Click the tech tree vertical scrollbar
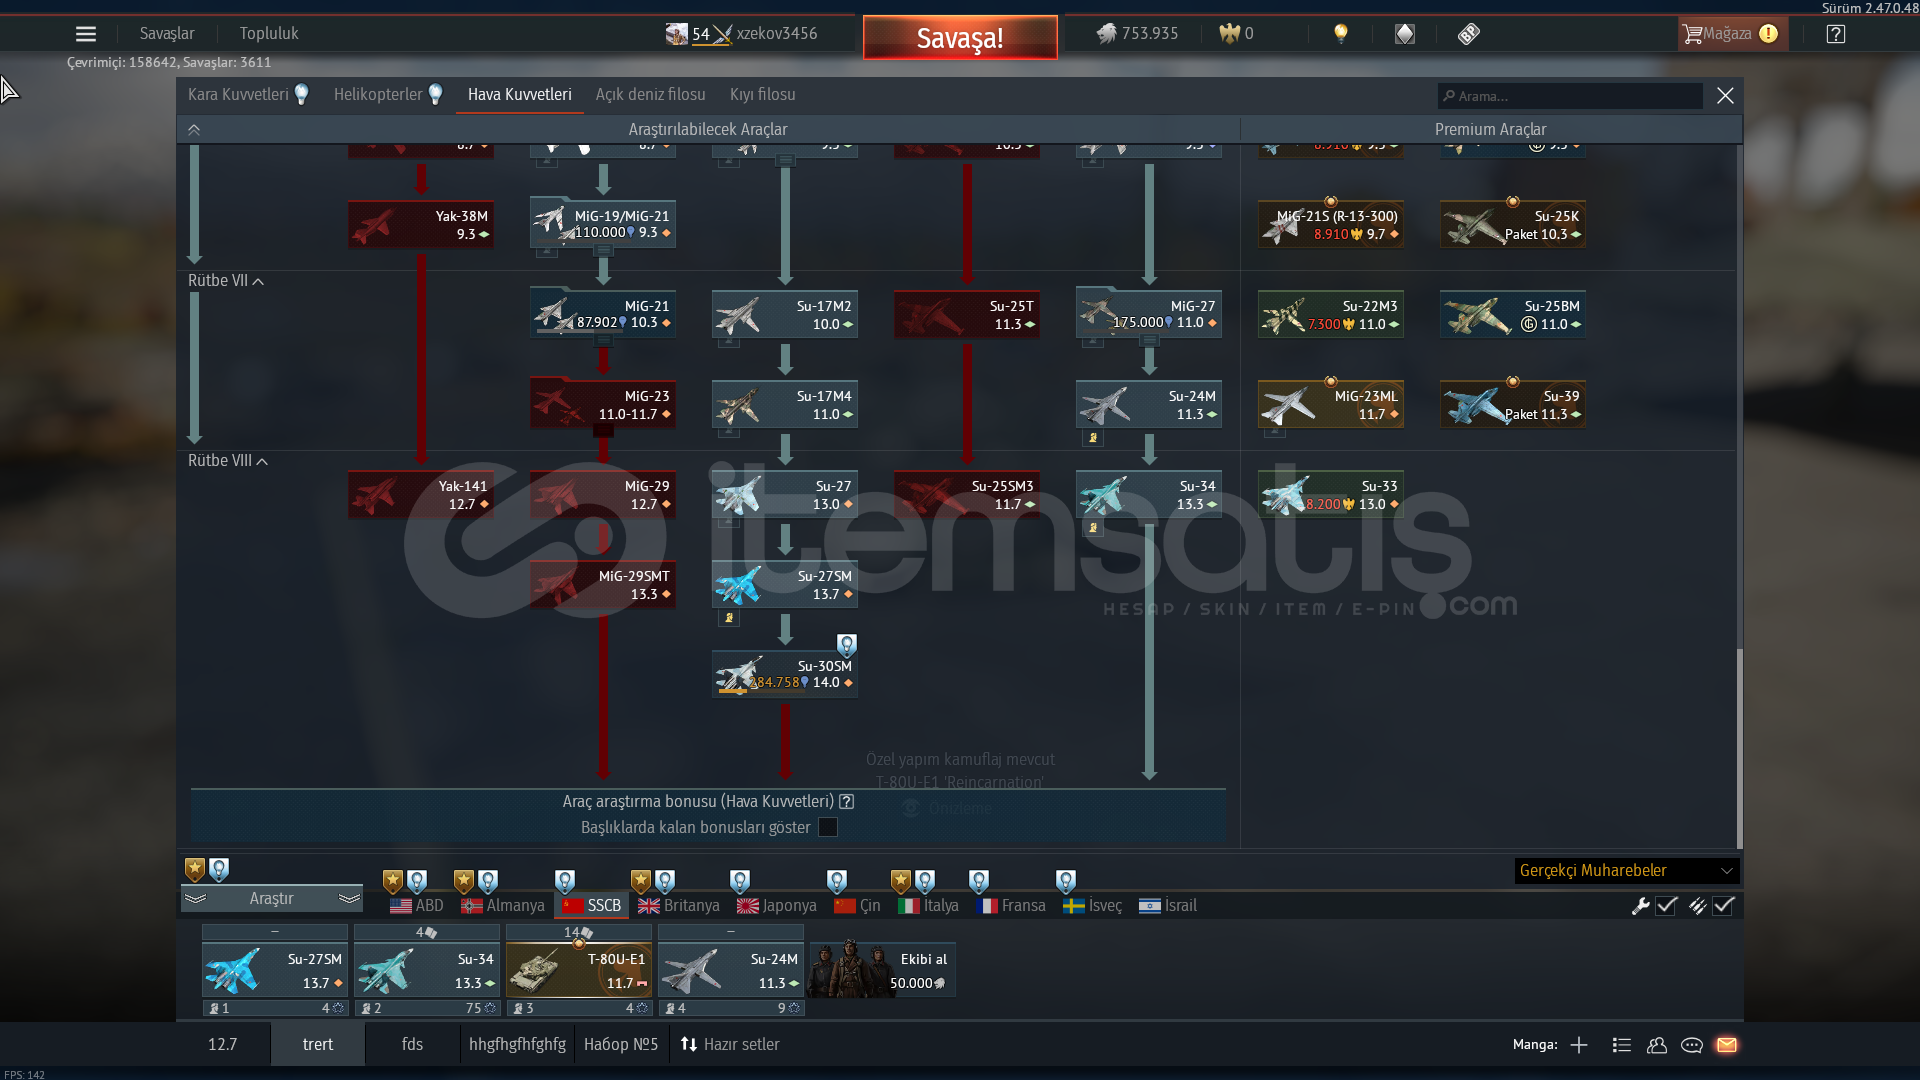The height and width of the screenshot is (1080, 1920). 1740,748
